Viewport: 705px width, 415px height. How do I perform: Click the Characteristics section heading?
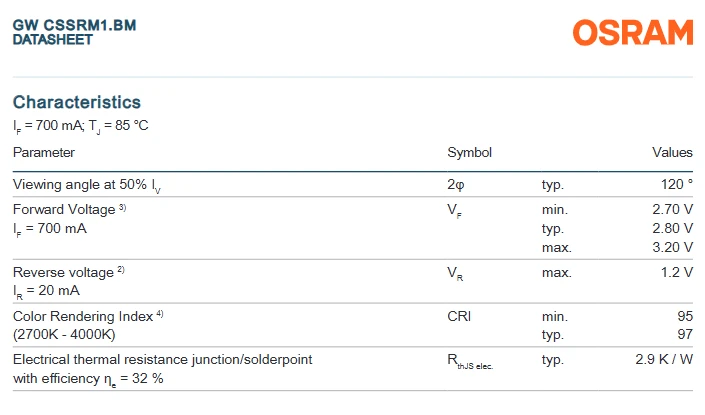(77, 102)
